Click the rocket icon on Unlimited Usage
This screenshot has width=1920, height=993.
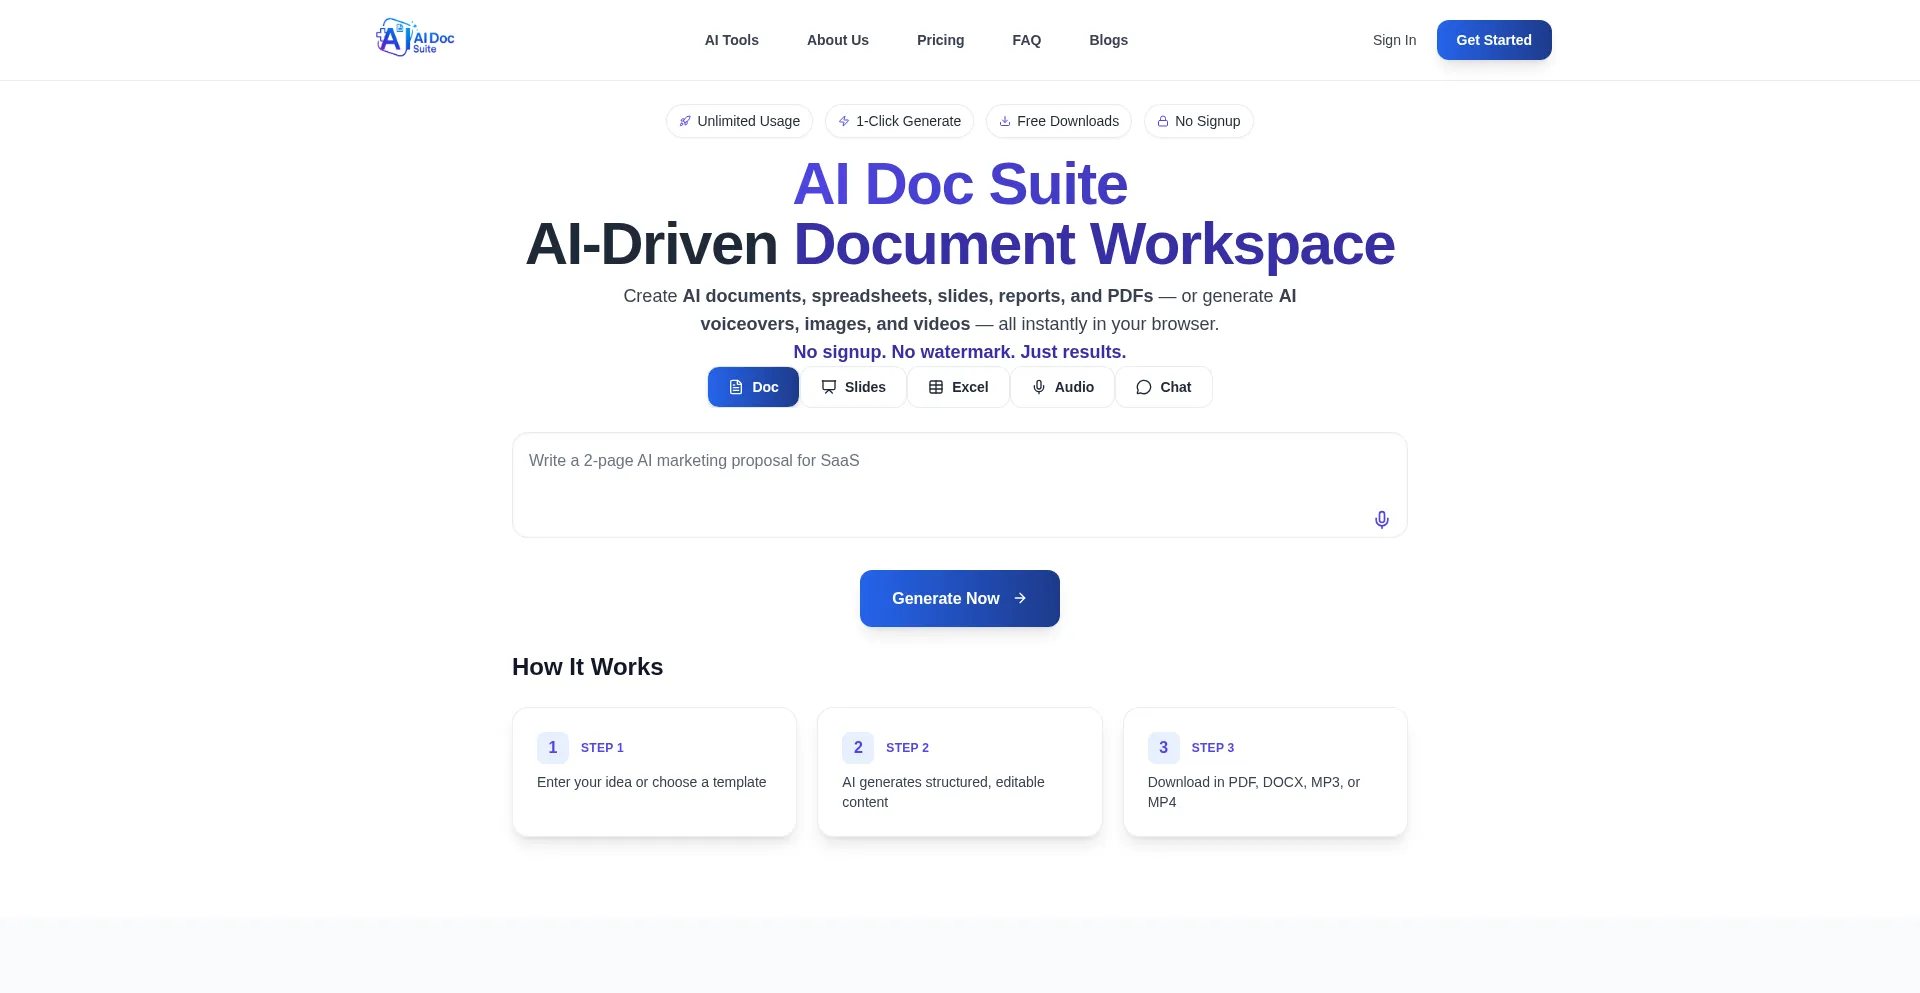tap(685, 122)
